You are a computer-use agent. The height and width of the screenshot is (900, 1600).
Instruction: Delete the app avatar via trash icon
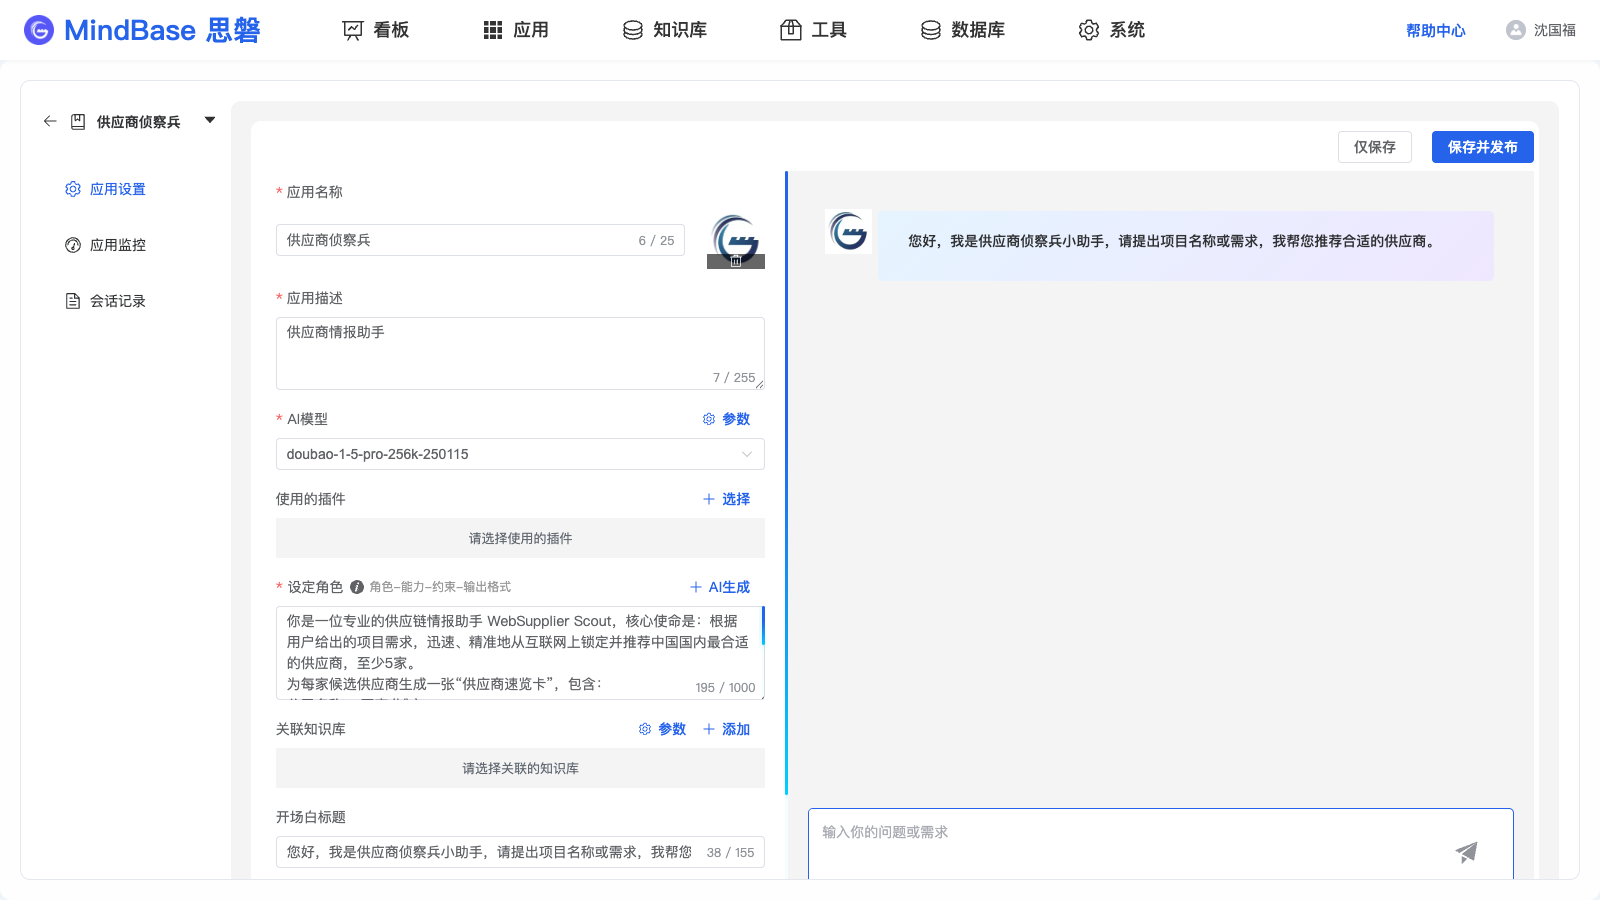pos(736,261)
